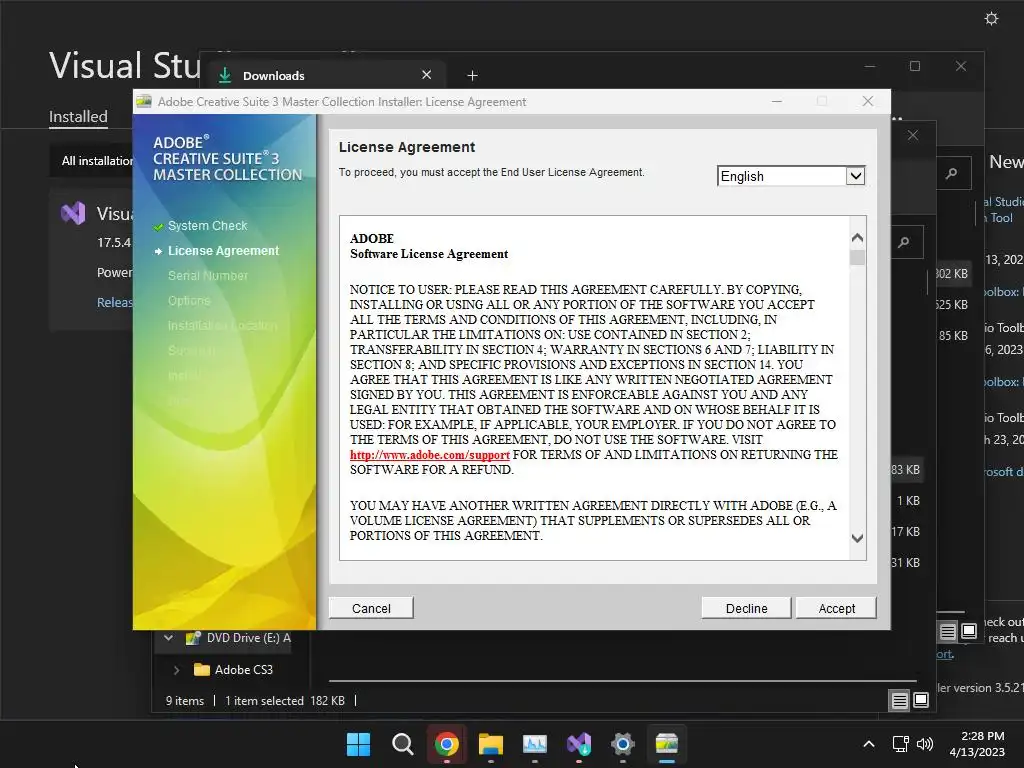Screen dimensions: 1024x768
Task: Click the System Check green checkmark
Action: pyautogui.click(x=158, y=227)
